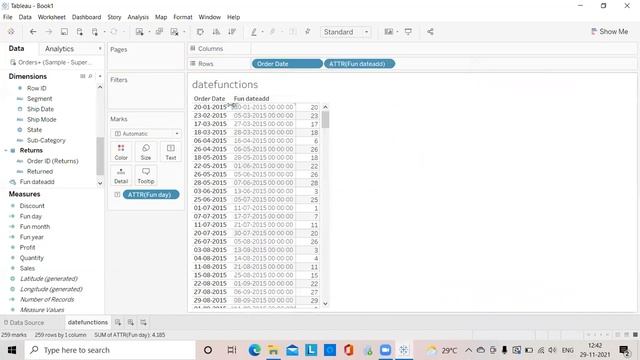Click the Show Me button

coord(609,31)
